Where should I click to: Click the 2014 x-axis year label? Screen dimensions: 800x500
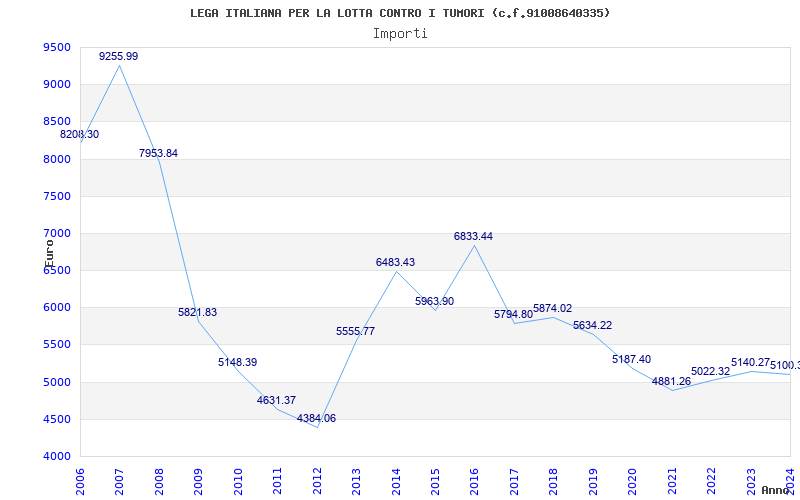(396, 482)
